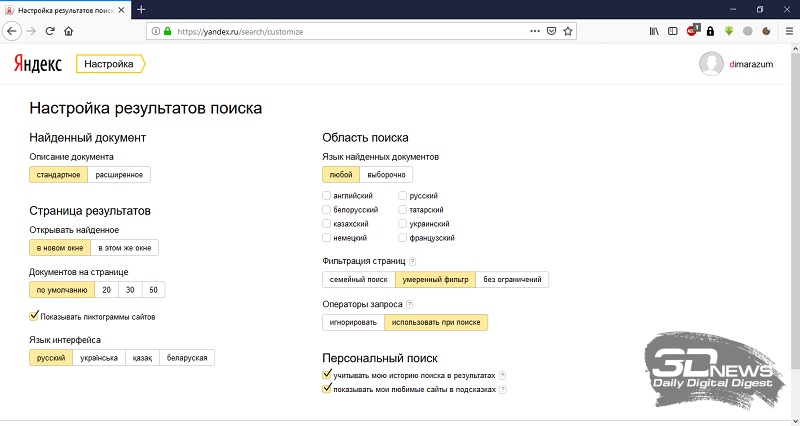
Task: Select любой document language
Action: [x=341, y=174]
